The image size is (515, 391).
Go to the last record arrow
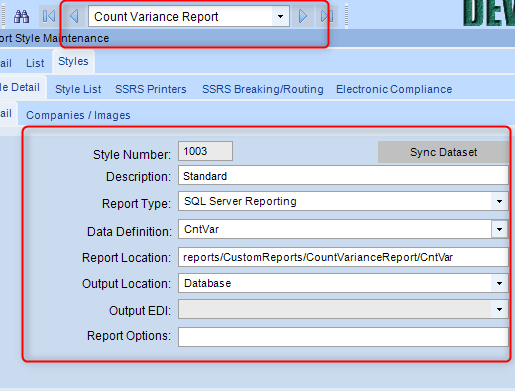coord(326,16)
